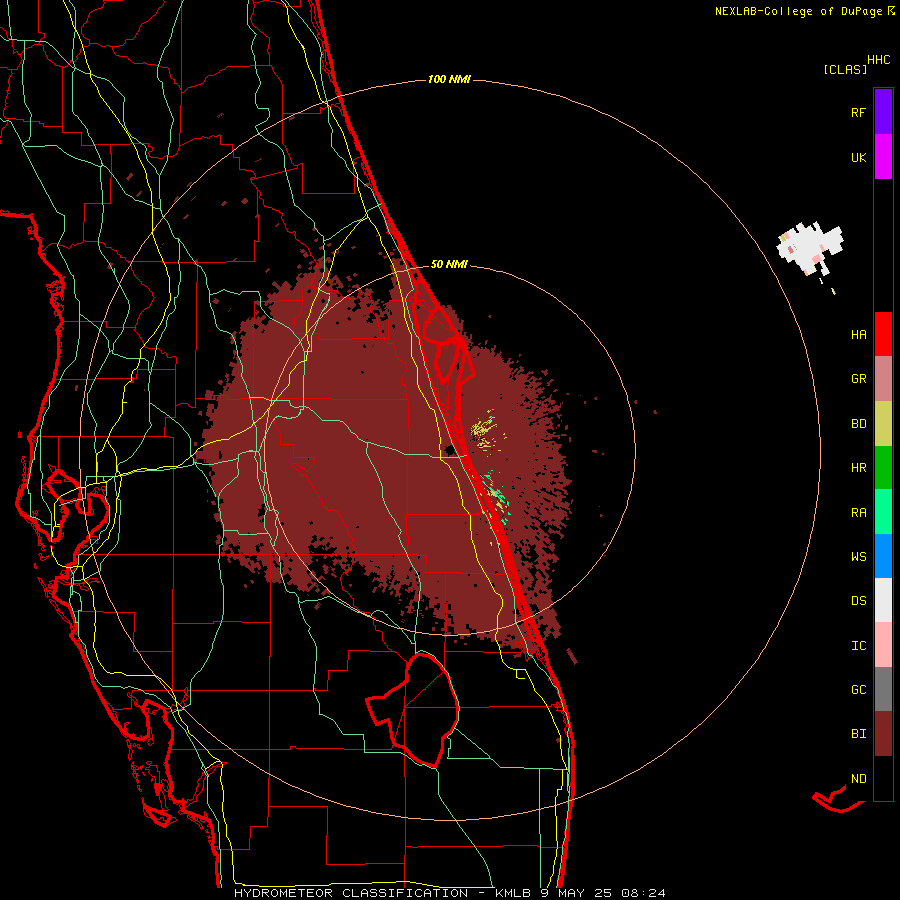Click the WS blue legend swatch
The width and height of the screenshot is (900, 900).
point(883,556)
